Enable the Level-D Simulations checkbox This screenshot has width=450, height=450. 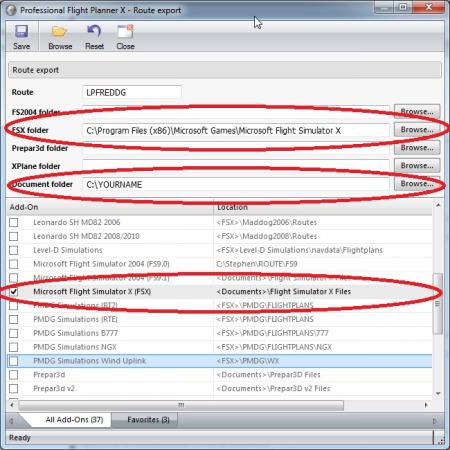click(x=14, y=250)
